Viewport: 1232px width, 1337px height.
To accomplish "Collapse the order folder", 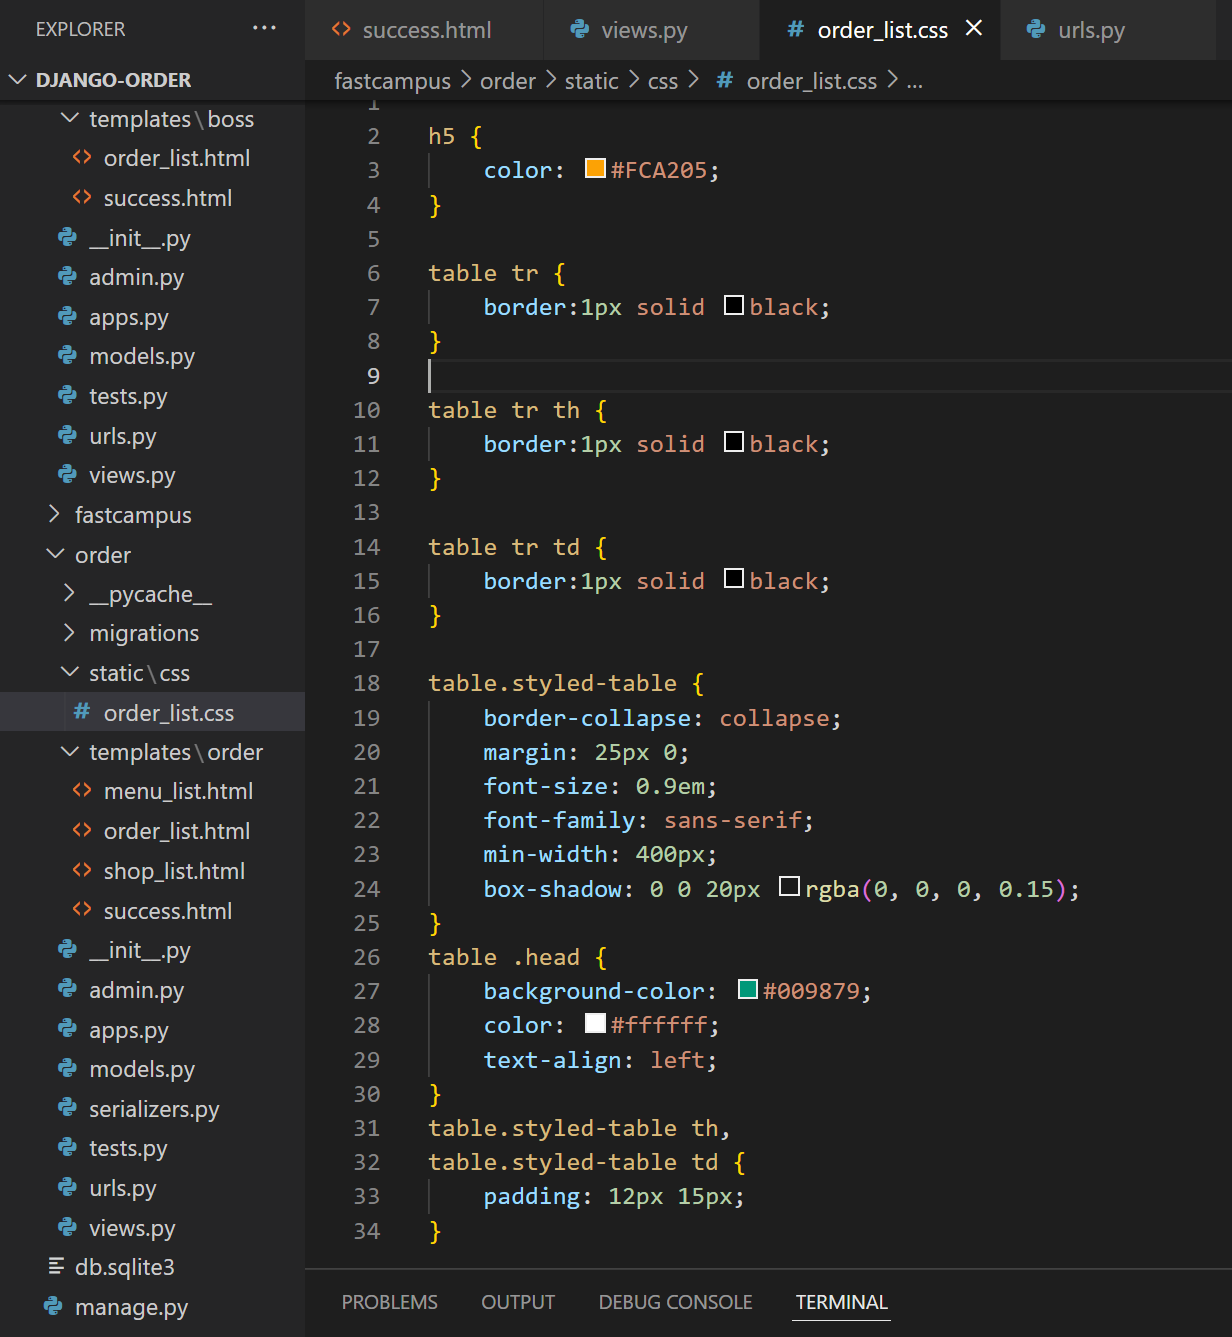I will click(55, 553).
